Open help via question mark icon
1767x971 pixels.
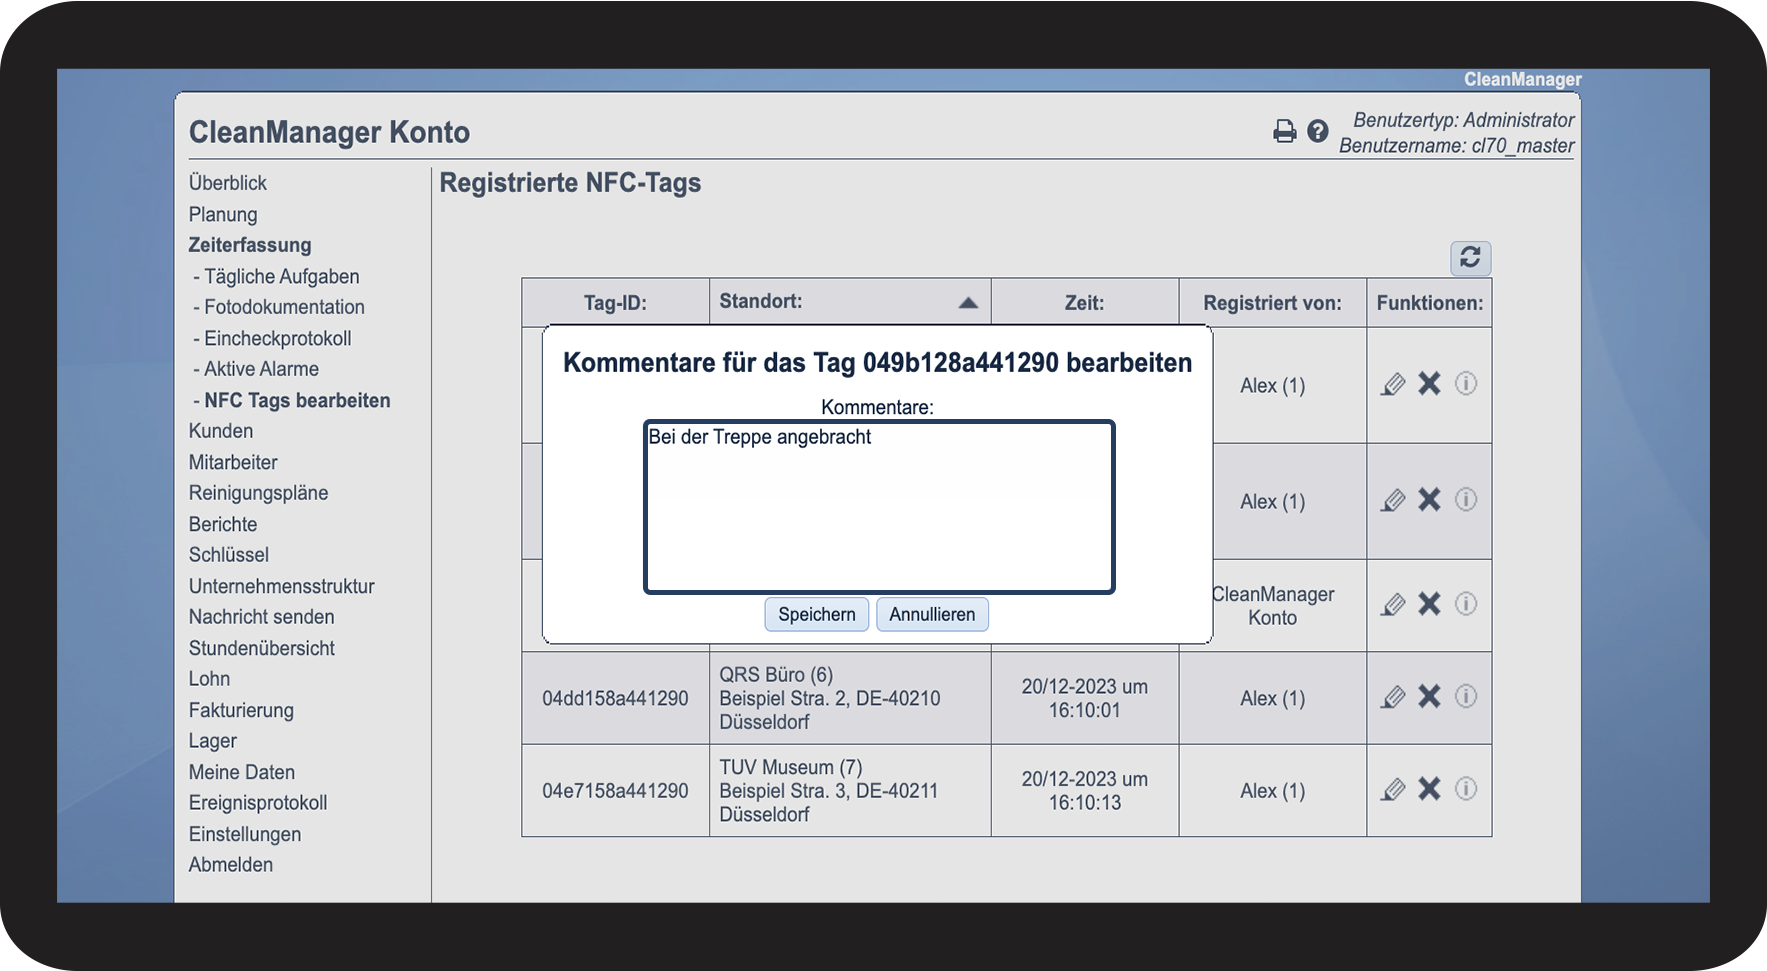(1318, 131)
